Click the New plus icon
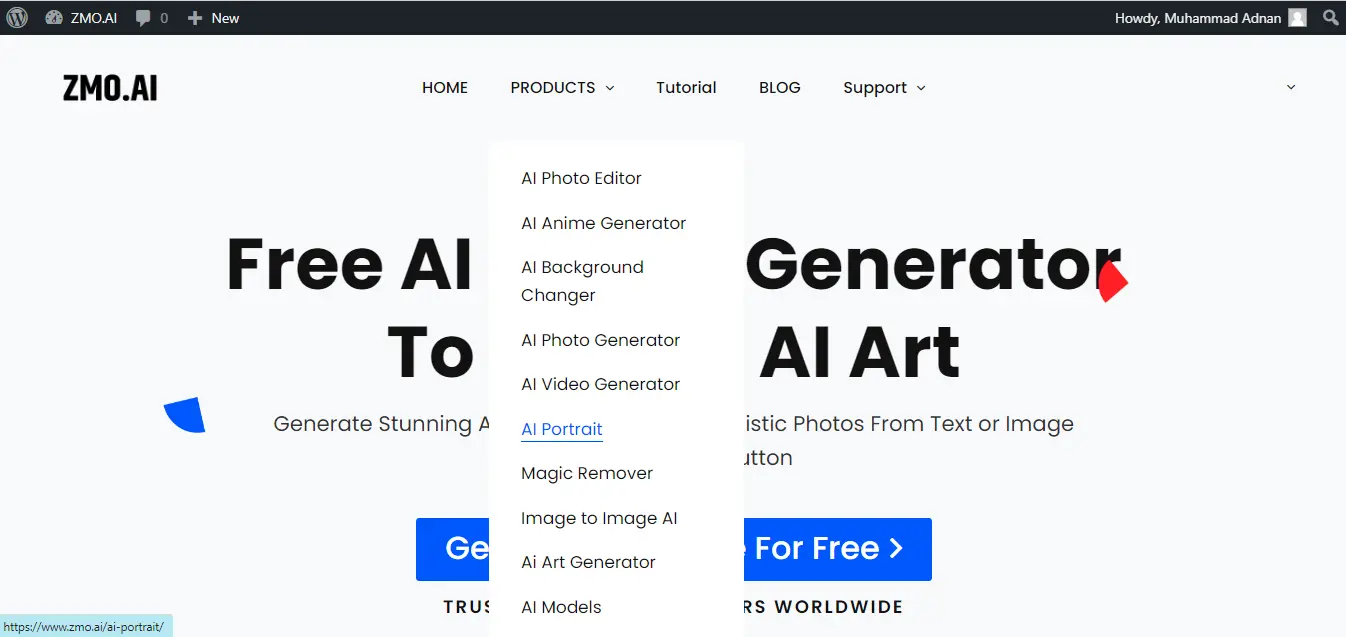The image size is (1346, 637). (195, 18)
